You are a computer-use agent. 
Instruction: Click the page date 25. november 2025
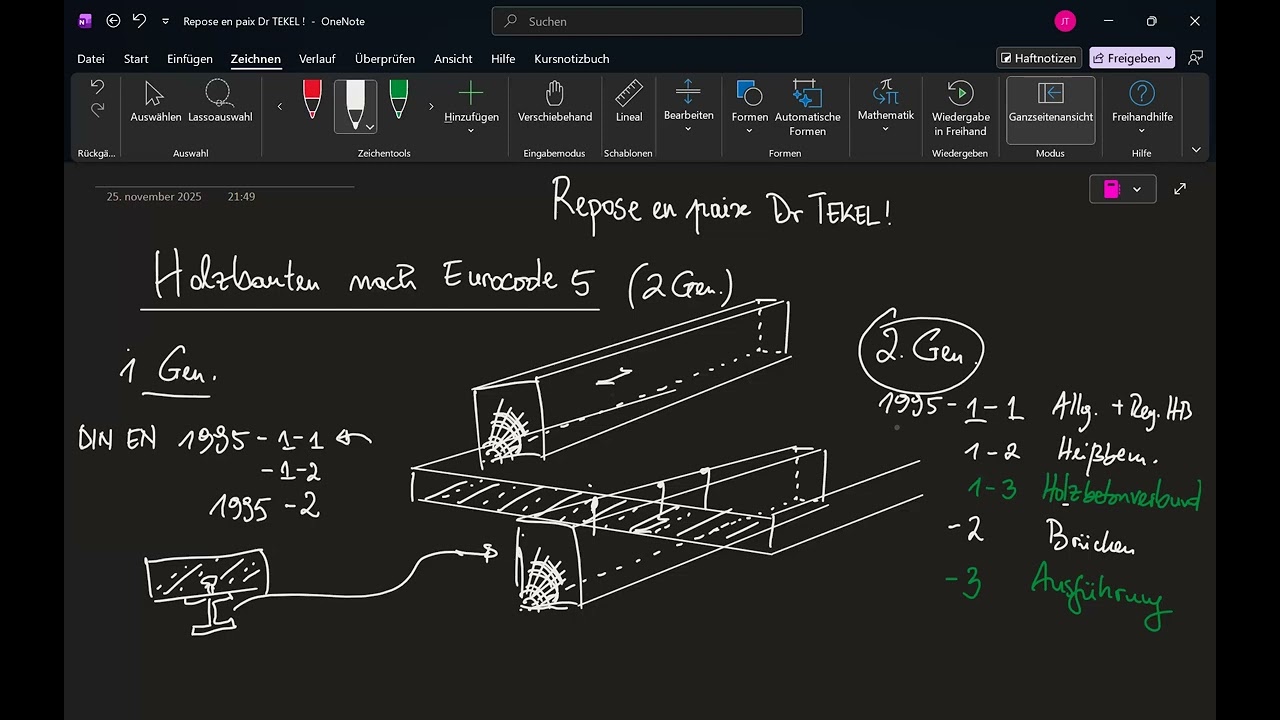(154, 197)
